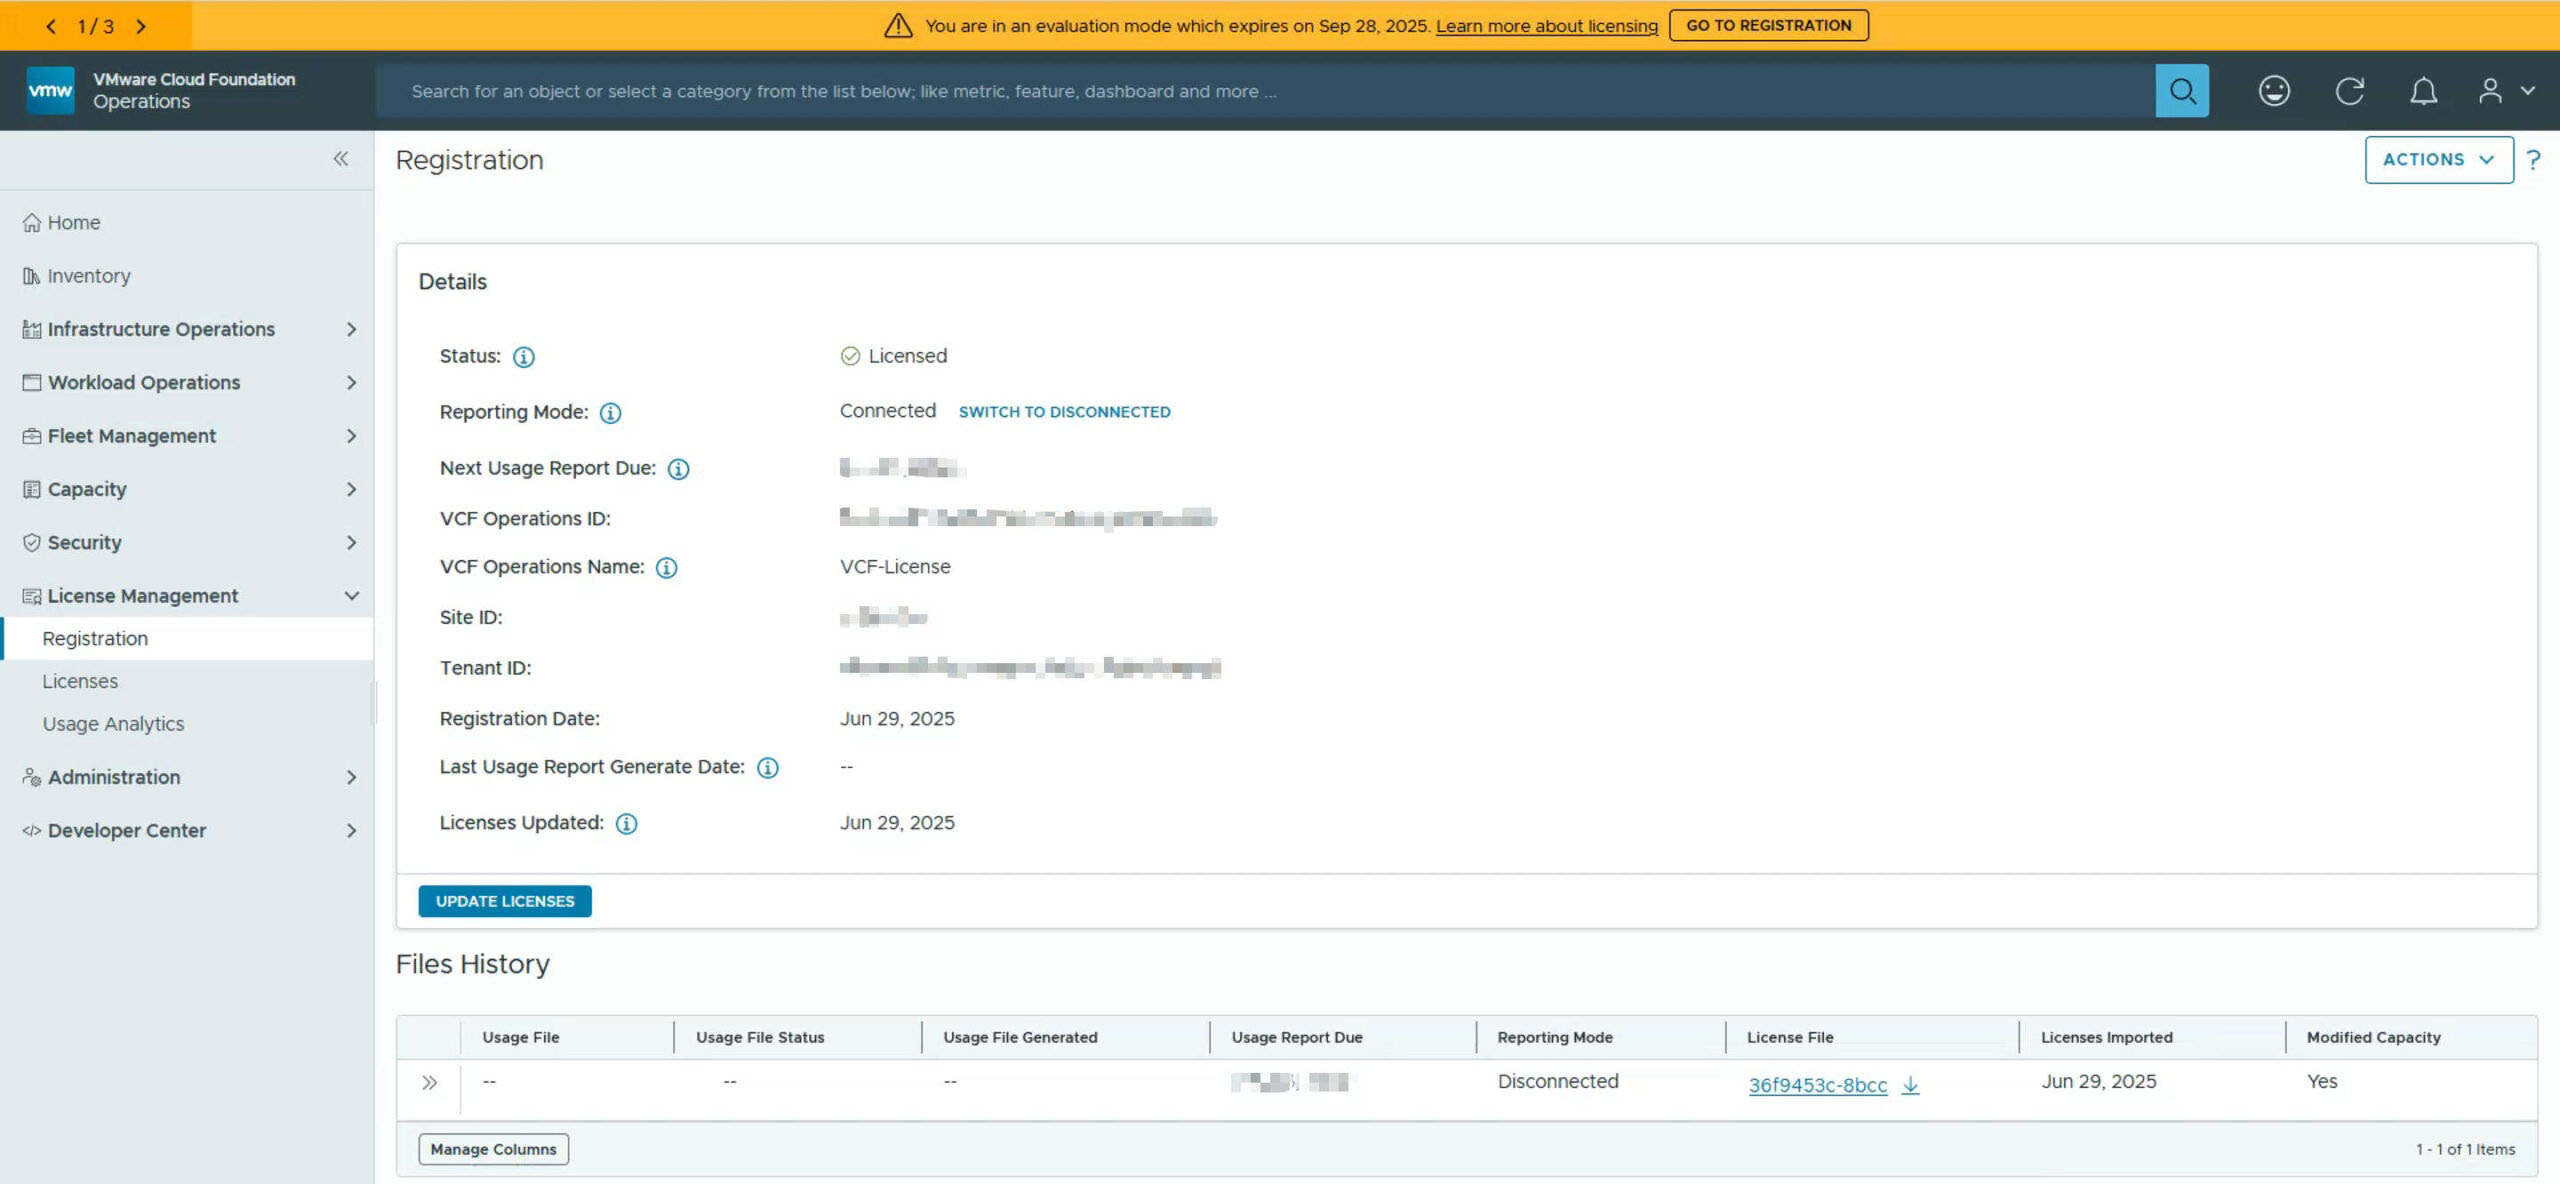
Task: Click info icon next to Status
Action: click(x=523, y=357)
